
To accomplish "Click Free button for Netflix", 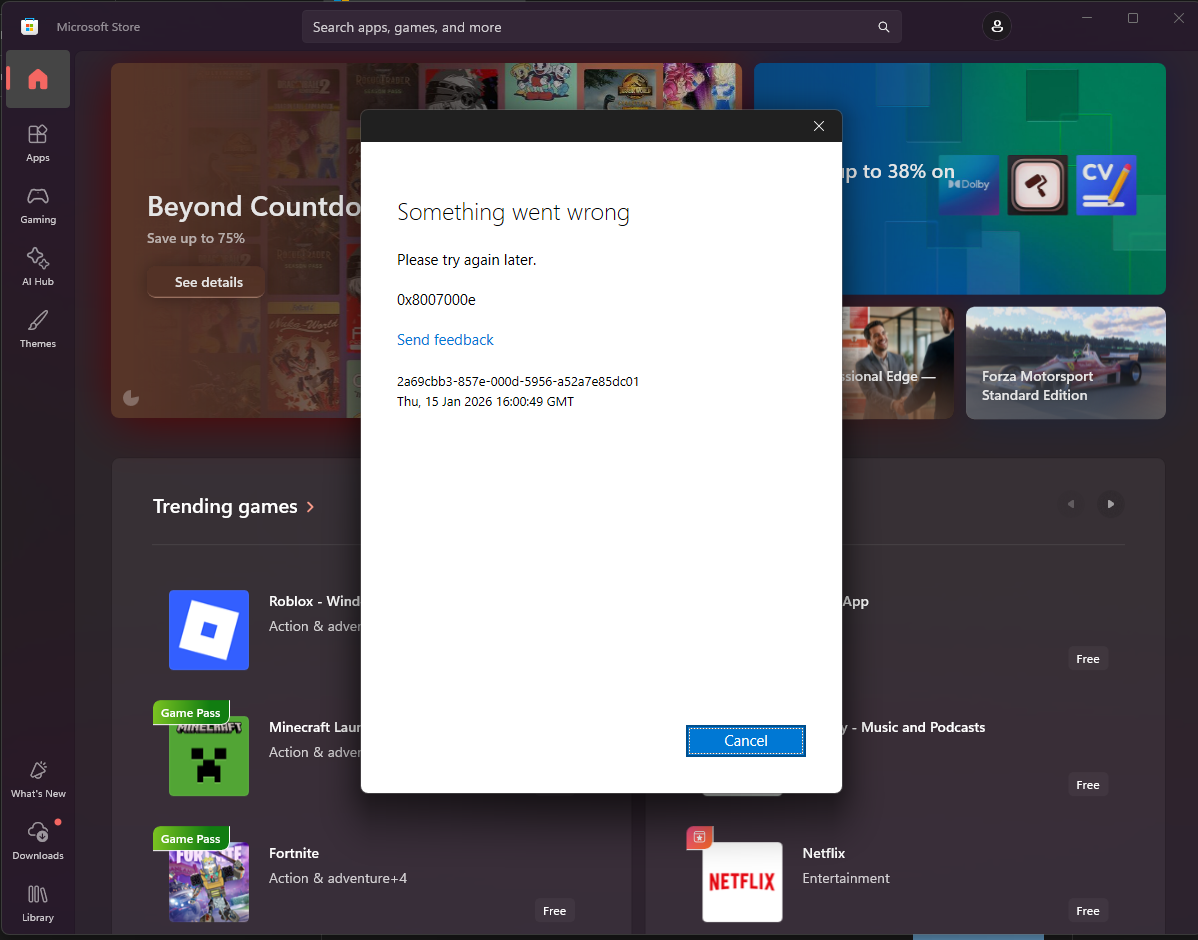I will (1087, 910).
